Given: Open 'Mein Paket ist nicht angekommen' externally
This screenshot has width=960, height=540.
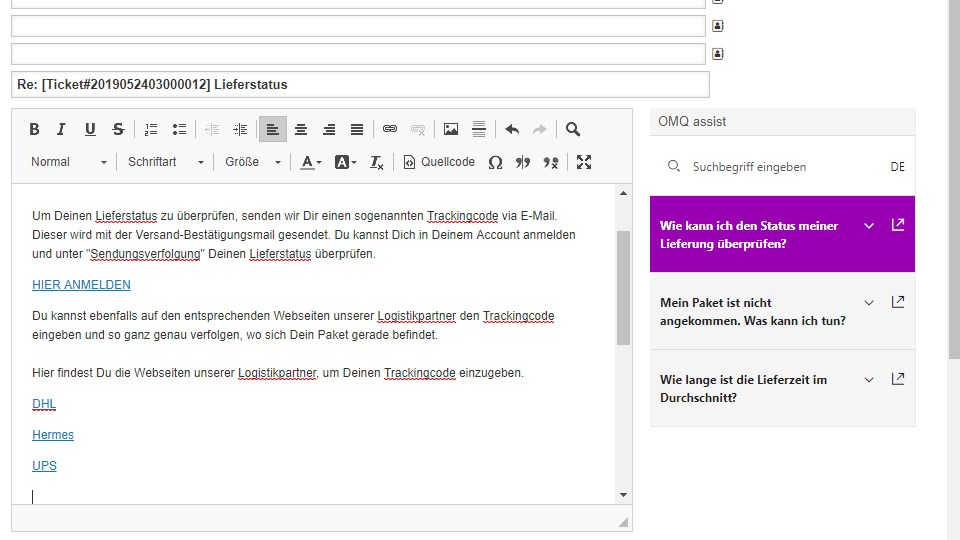Looking at the screenshot, I should pos(898,302).
